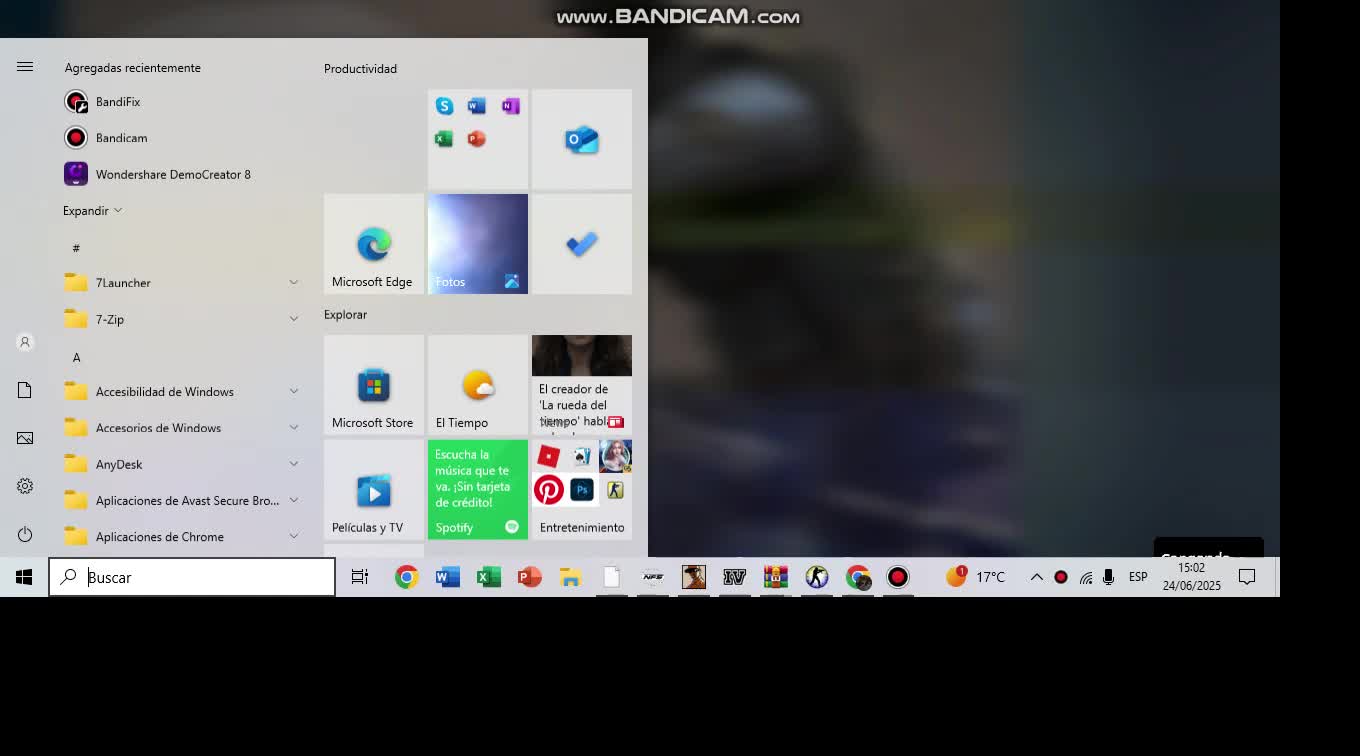This screenshot has width=1360, height=756.
Task: Open the Películas y TV tile
Action: (374, 490)
